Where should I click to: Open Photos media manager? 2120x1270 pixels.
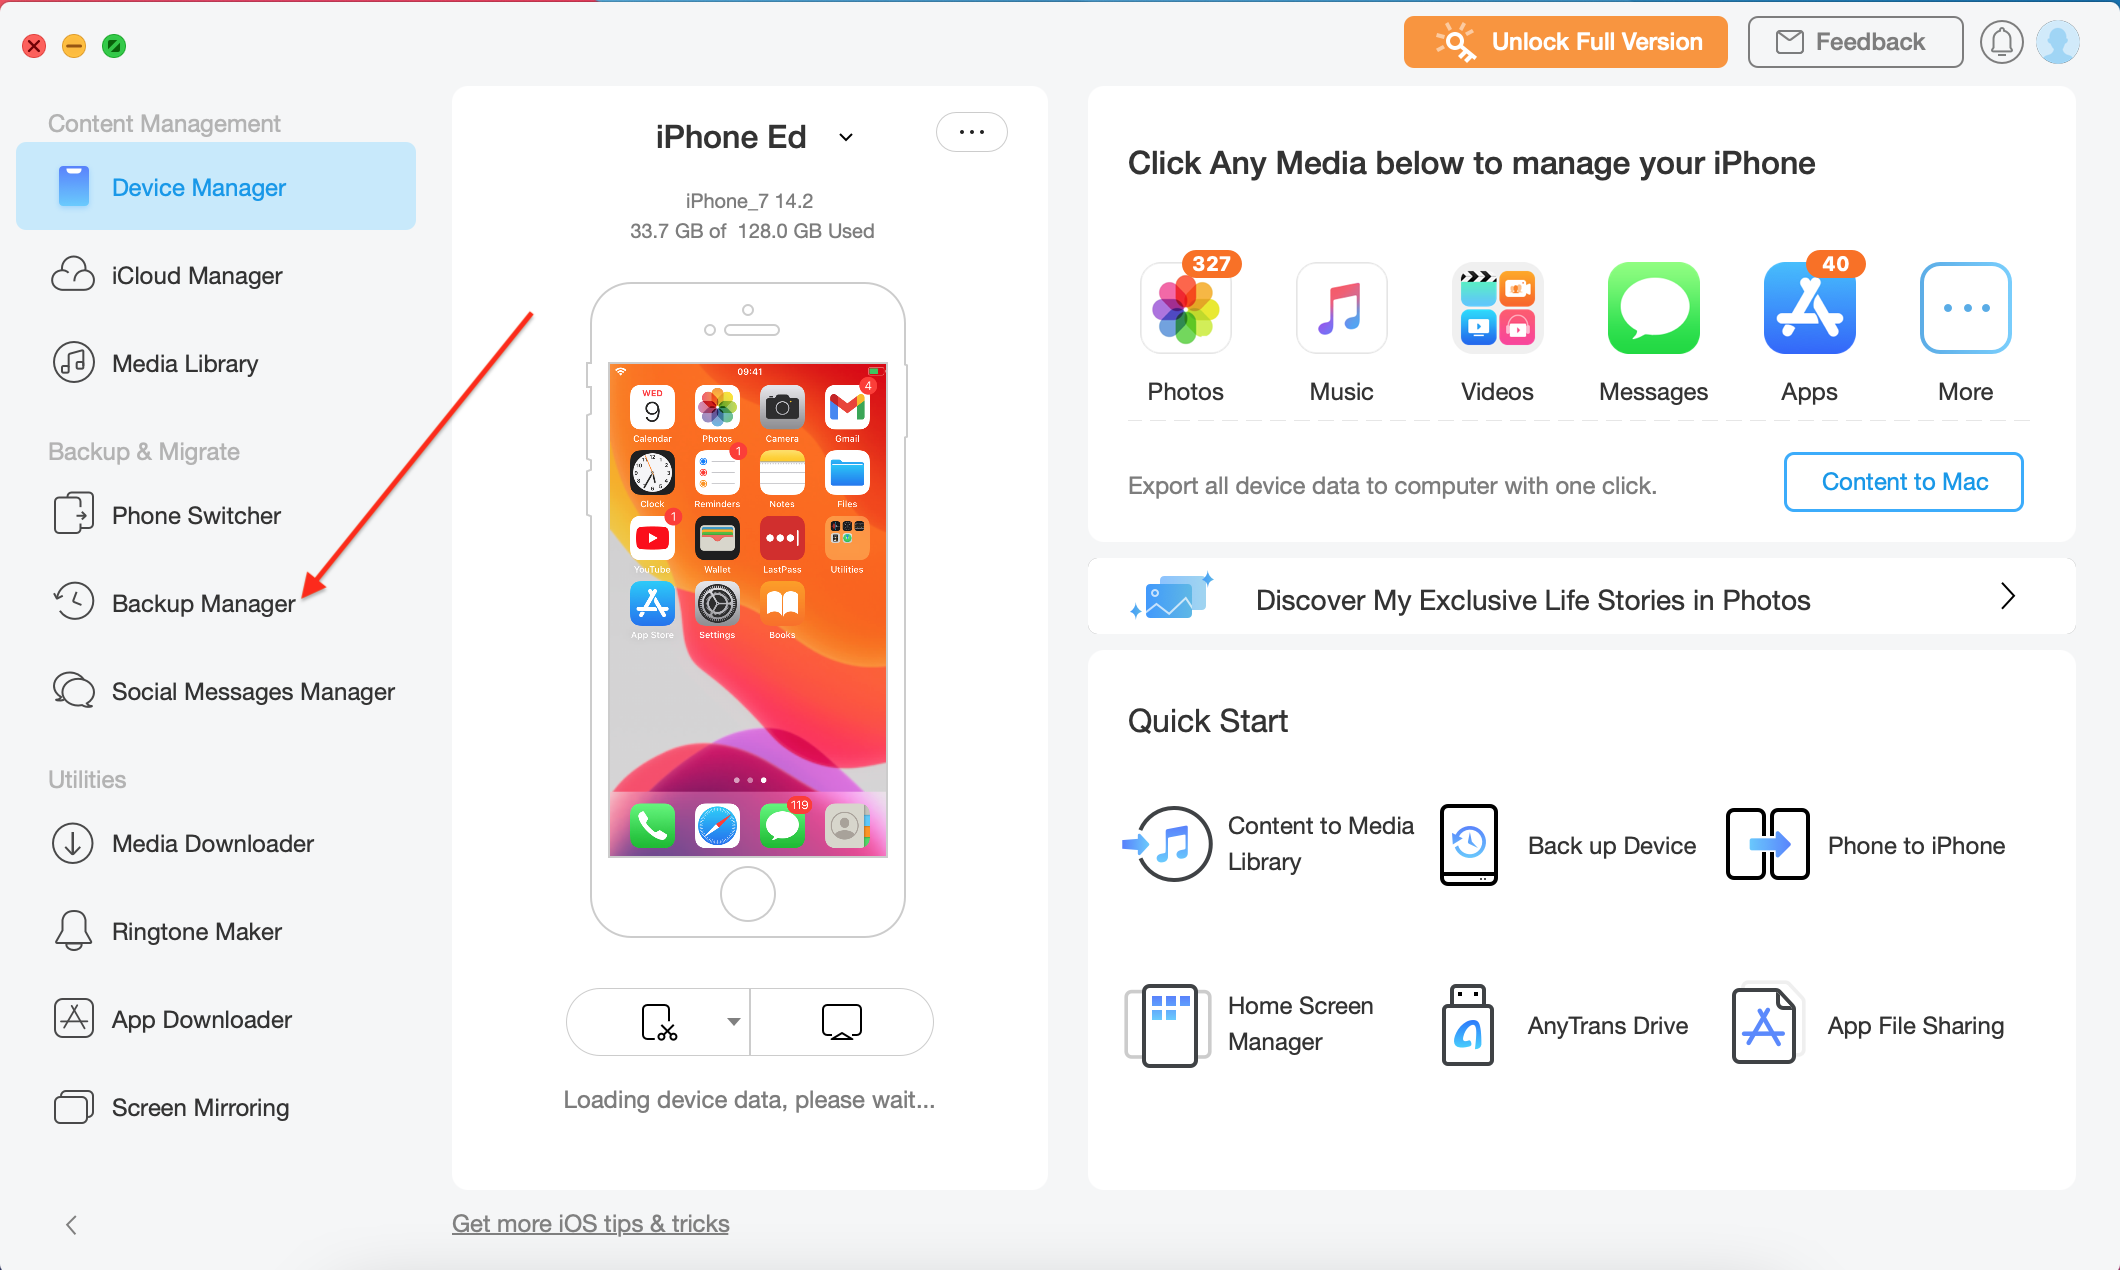point(1185,313)
